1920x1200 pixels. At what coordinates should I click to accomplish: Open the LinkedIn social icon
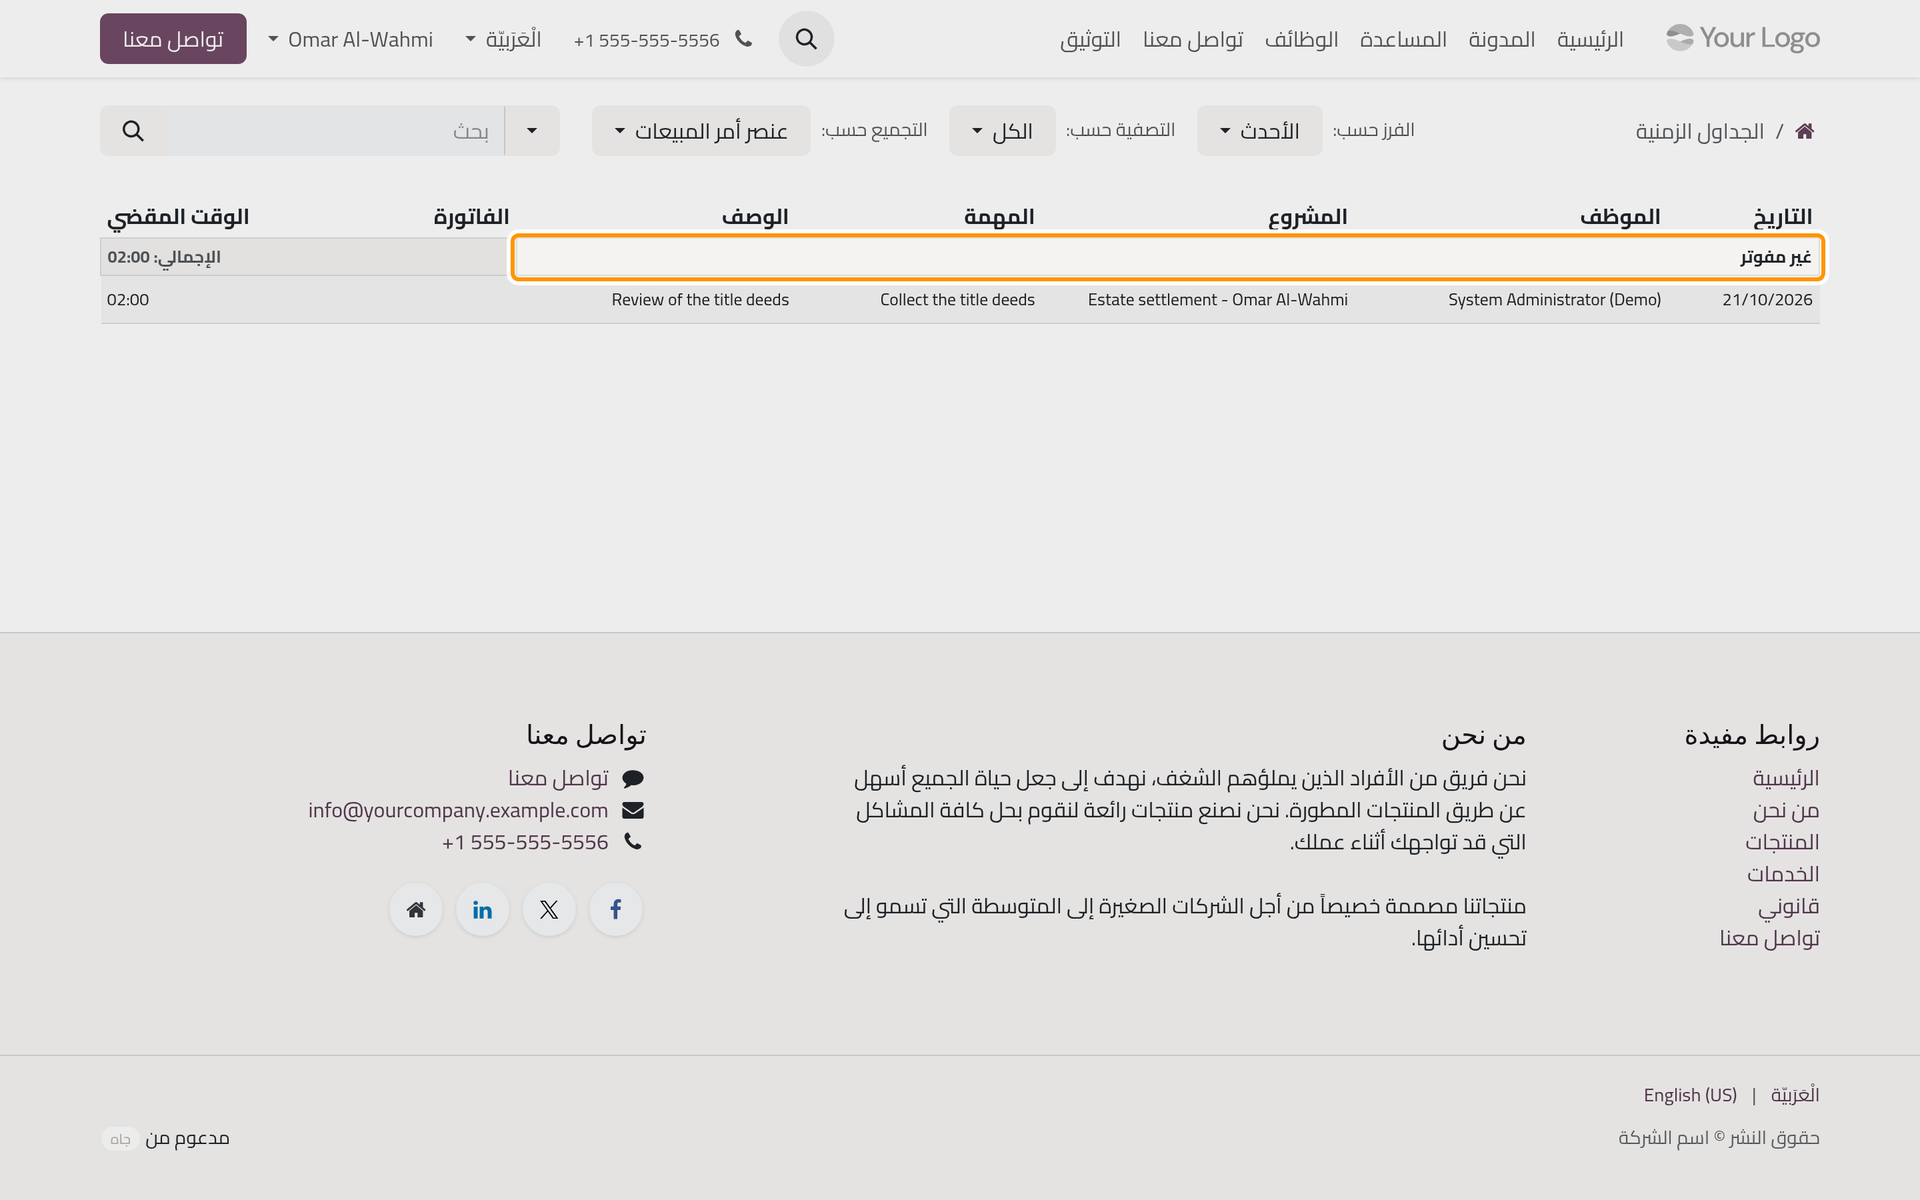[483, 909]
